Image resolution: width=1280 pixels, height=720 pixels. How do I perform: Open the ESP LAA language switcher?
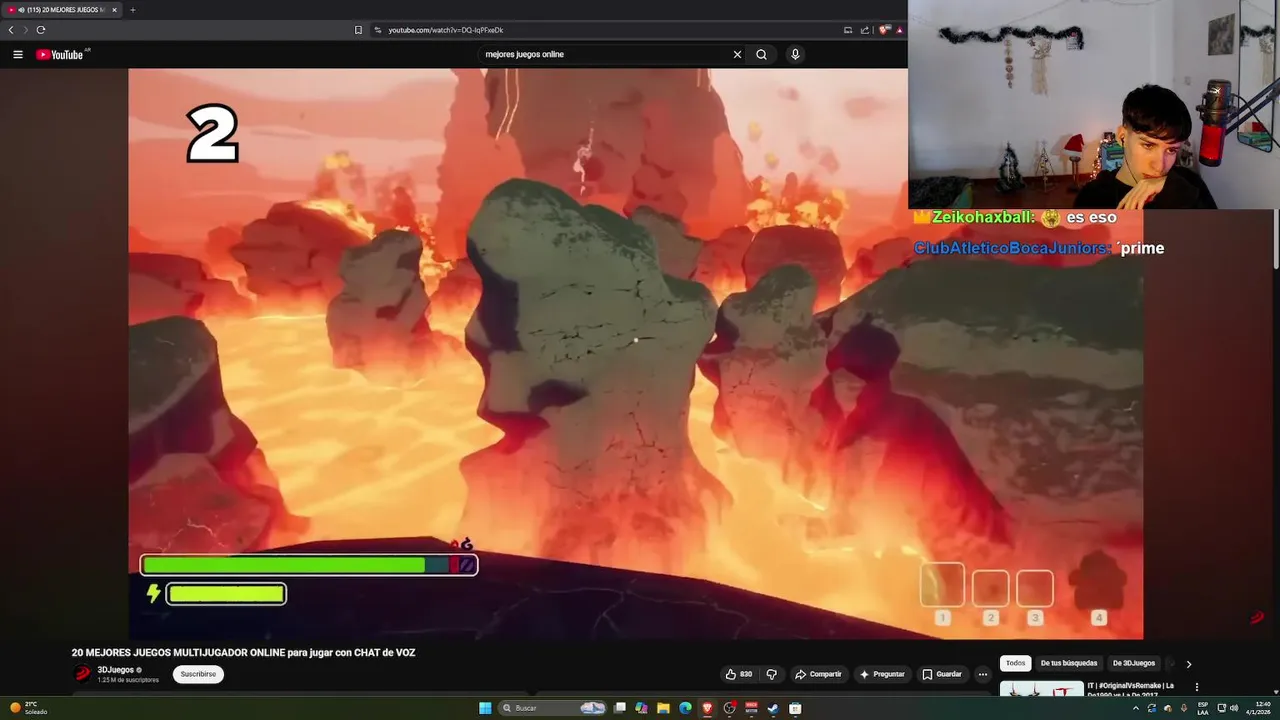click(1202, 708)
